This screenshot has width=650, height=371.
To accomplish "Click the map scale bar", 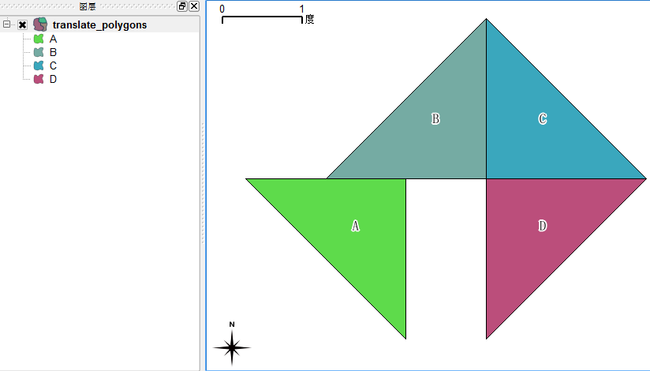I will coord(267,15).
